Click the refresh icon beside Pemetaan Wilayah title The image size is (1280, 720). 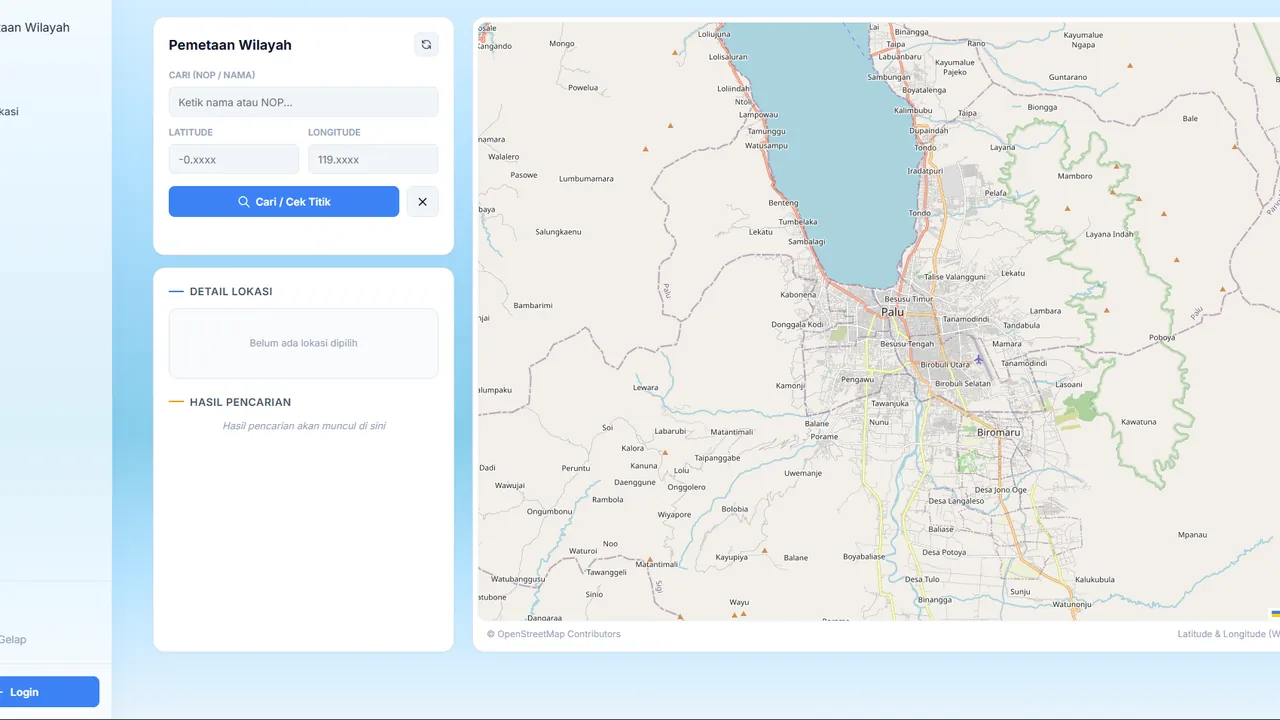(x=426, y=45)
